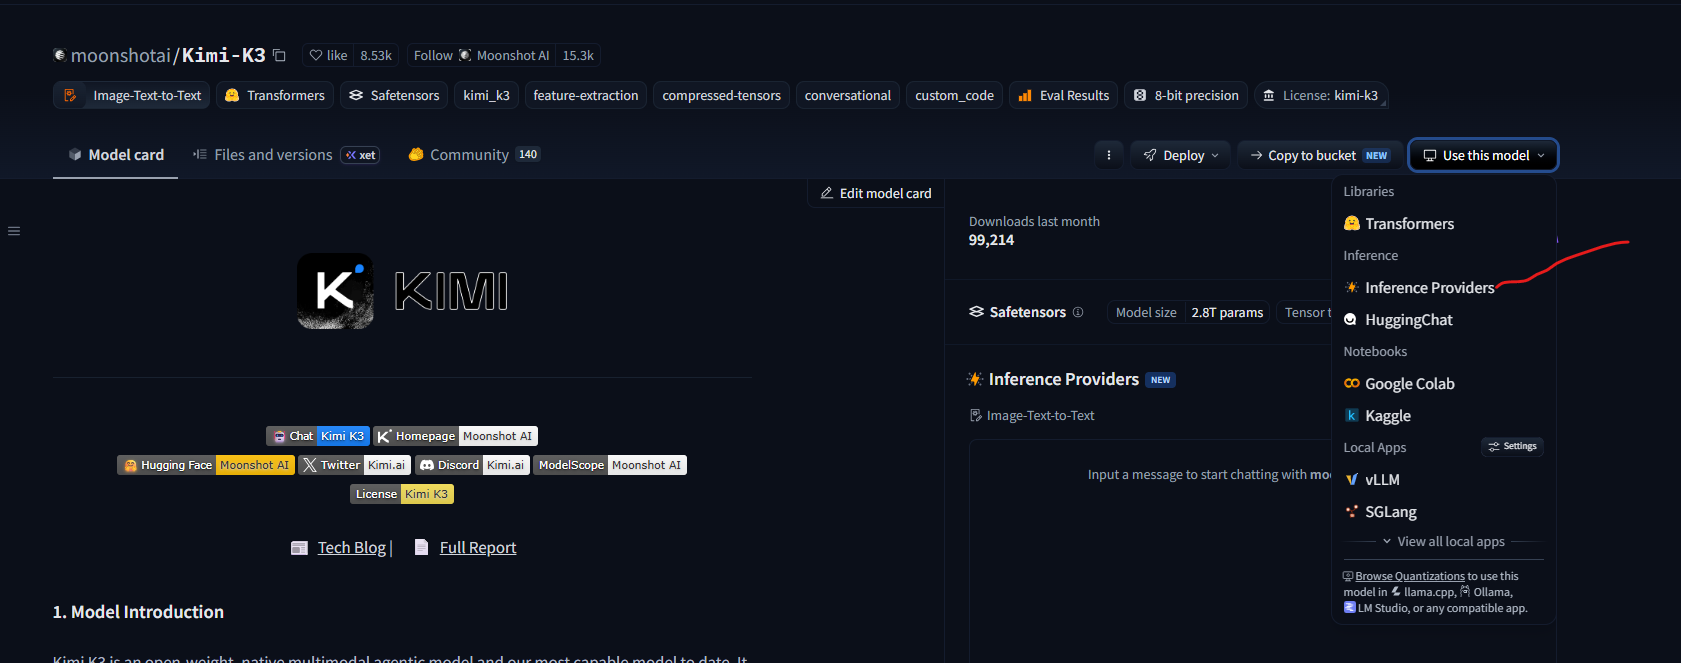1681x663 pixels.
Task: Choose Kaggle notebook option
Action: pyautogui.click(x=1443, y=416)
